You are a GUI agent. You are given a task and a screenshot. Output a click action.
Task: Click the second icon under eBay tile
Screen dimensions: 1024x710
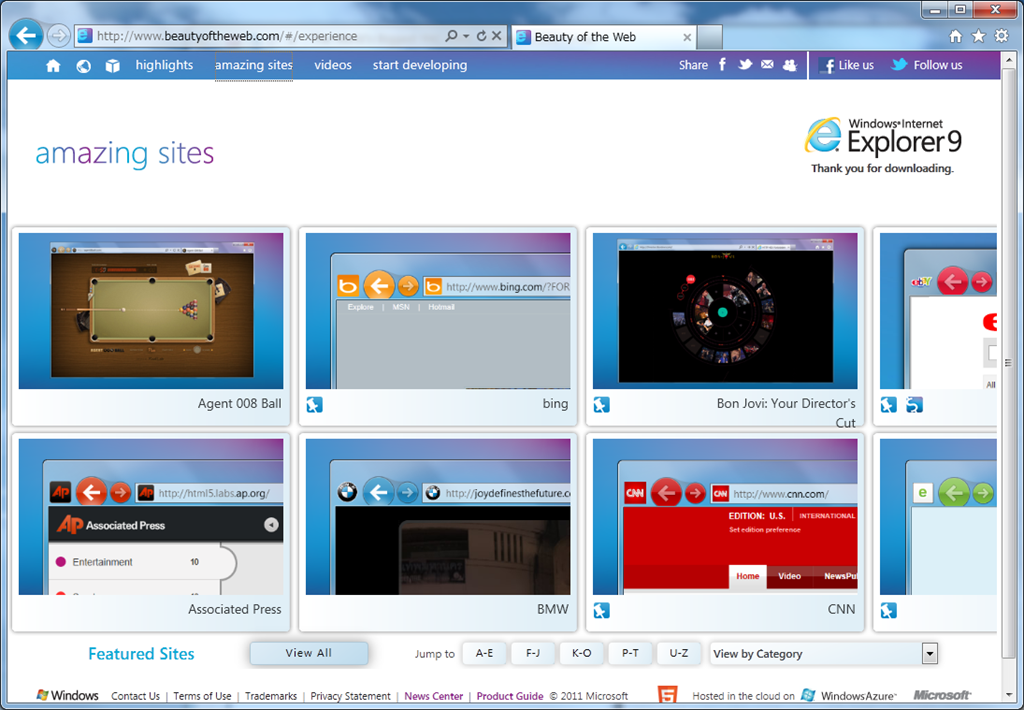tap(914, 405)
